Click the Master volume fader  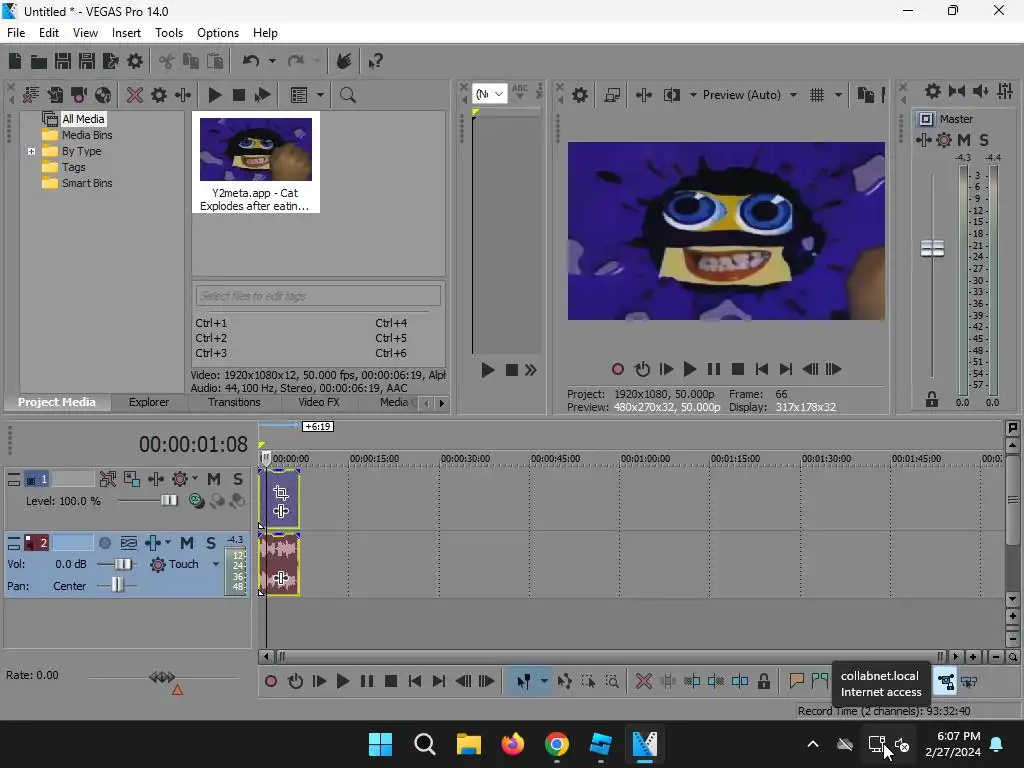pos(932,248)
